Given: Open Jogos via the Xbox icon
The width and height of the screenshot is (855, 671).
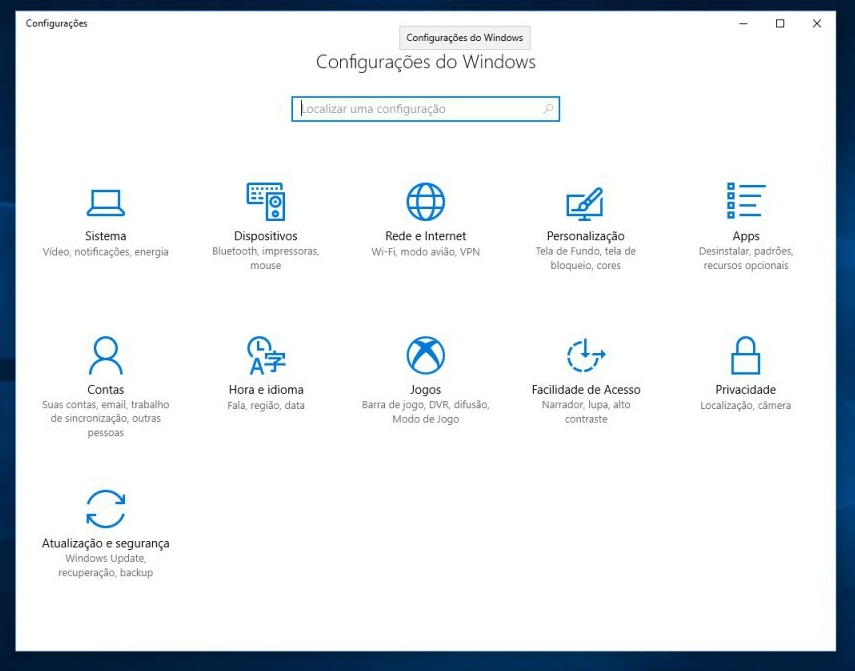Looking at the screenshot, I should (x=424, y=354).
